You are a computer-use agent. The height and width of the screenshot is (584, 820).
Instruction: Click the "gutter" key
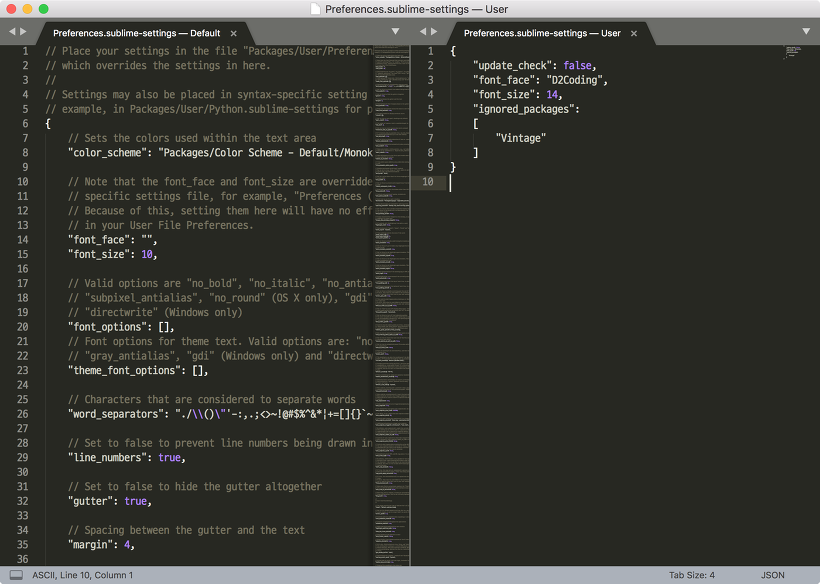[x=90, y=501]
